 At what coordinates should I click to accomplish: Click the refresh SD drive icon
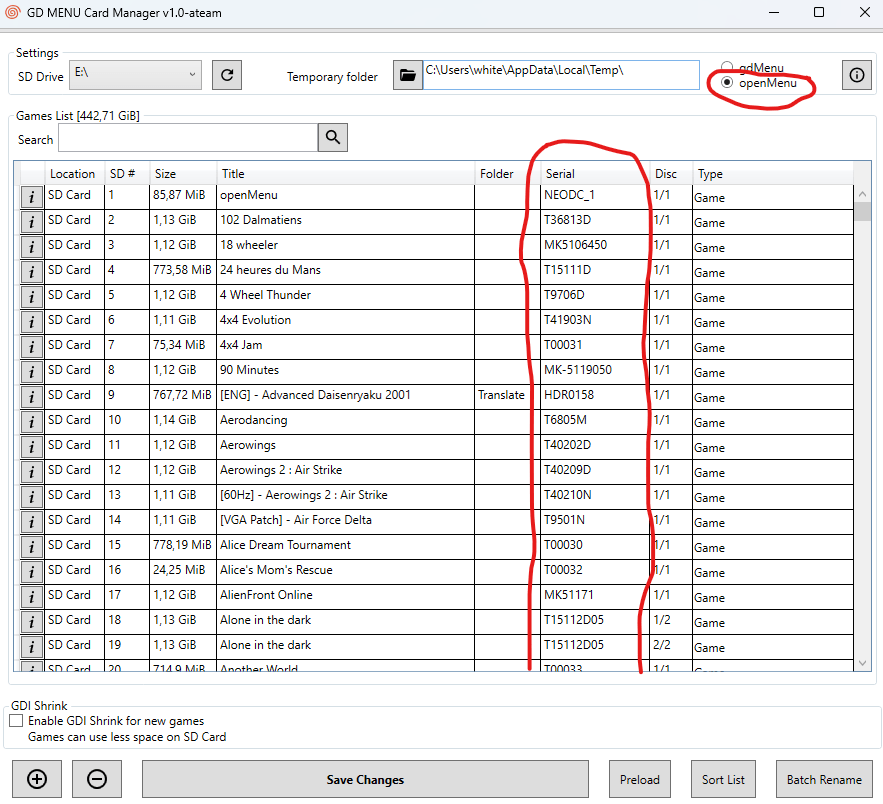point(227,75)
